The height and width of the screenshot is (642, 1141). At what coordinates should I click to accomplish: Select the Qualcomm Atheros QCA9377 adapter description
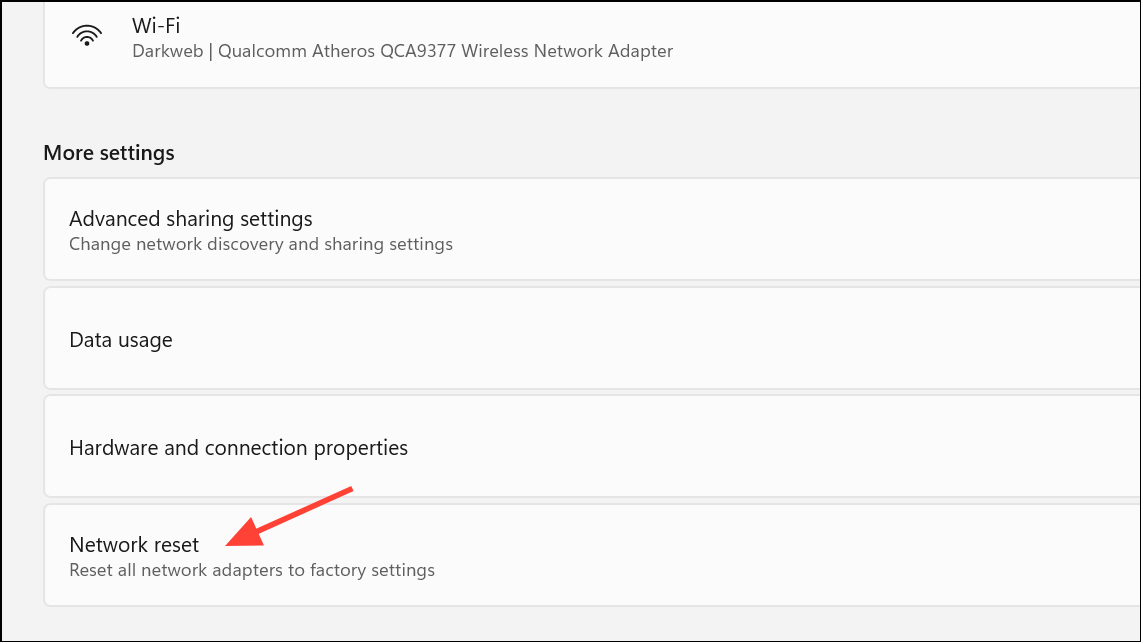(x=445, y=51)
